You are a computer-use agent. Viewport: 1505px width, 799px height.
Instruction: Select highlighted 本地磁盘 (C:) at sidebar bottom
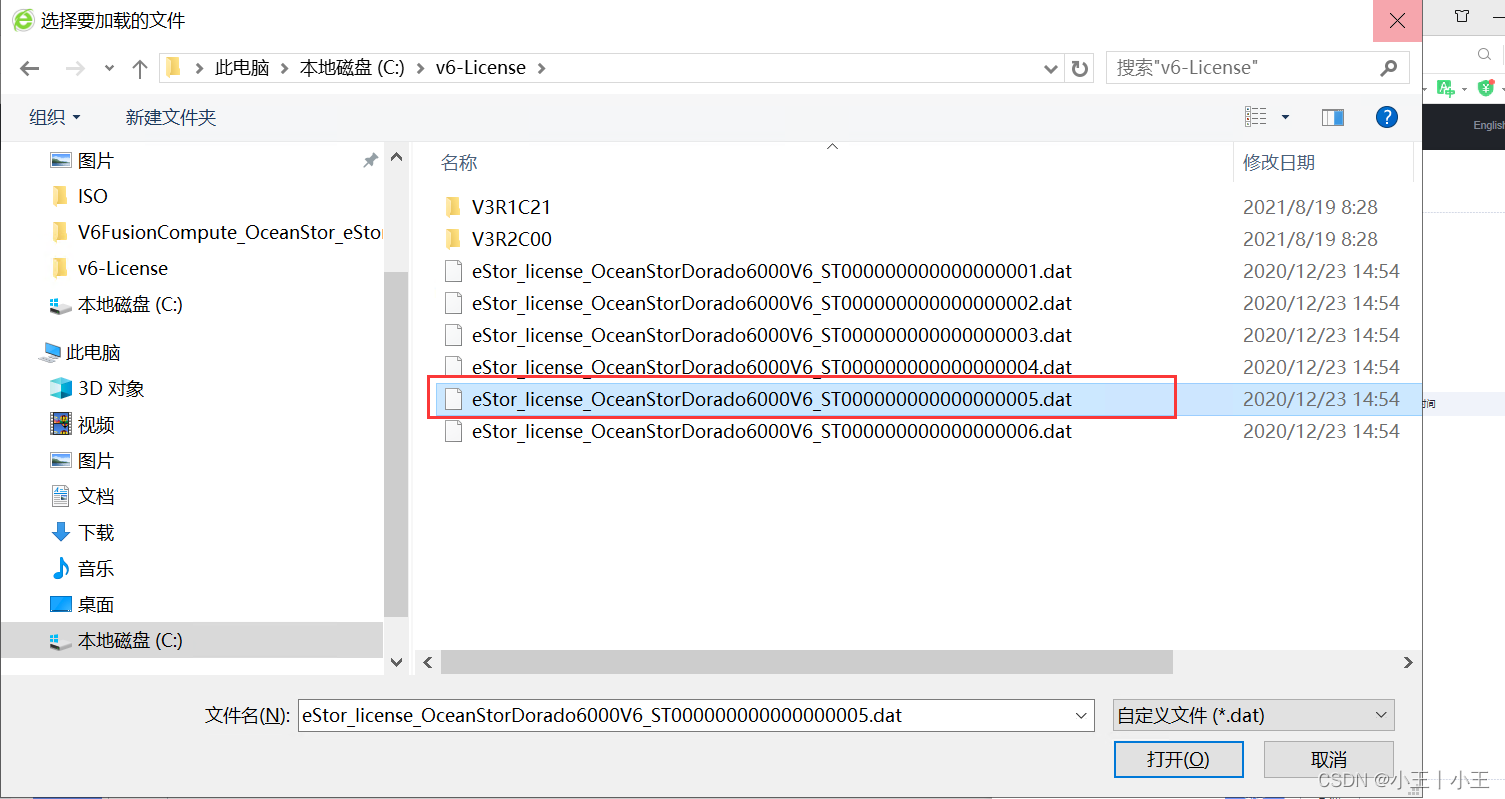[x=191, y=640]
